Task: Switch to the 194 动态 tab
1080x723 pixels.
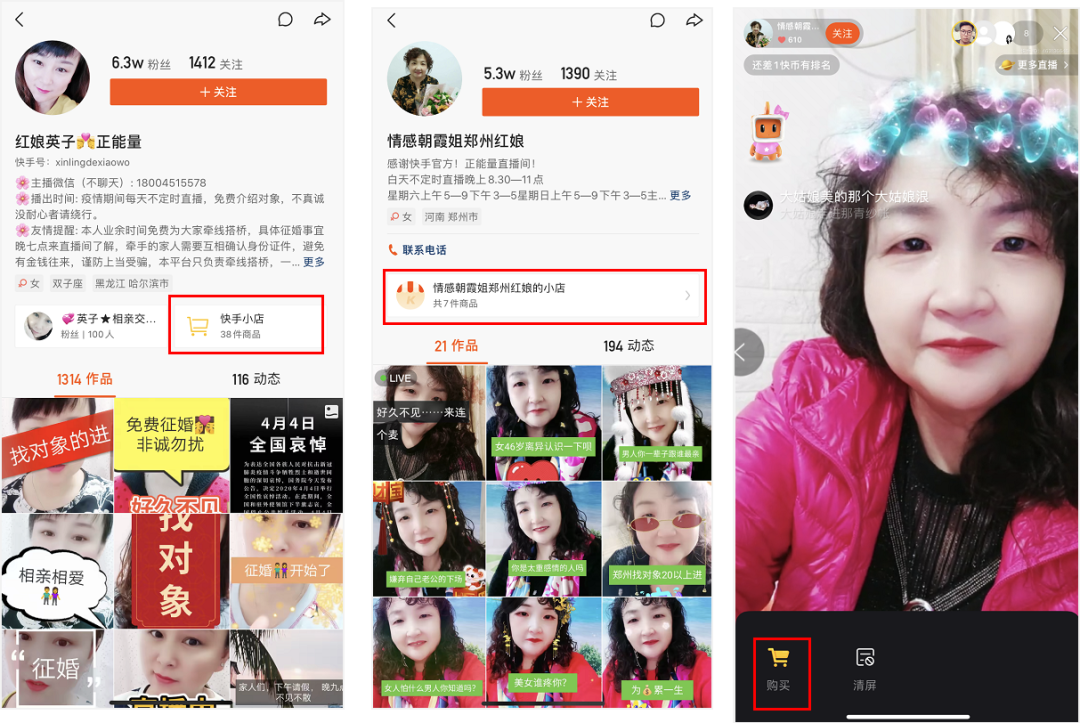Action: [628, 346]
